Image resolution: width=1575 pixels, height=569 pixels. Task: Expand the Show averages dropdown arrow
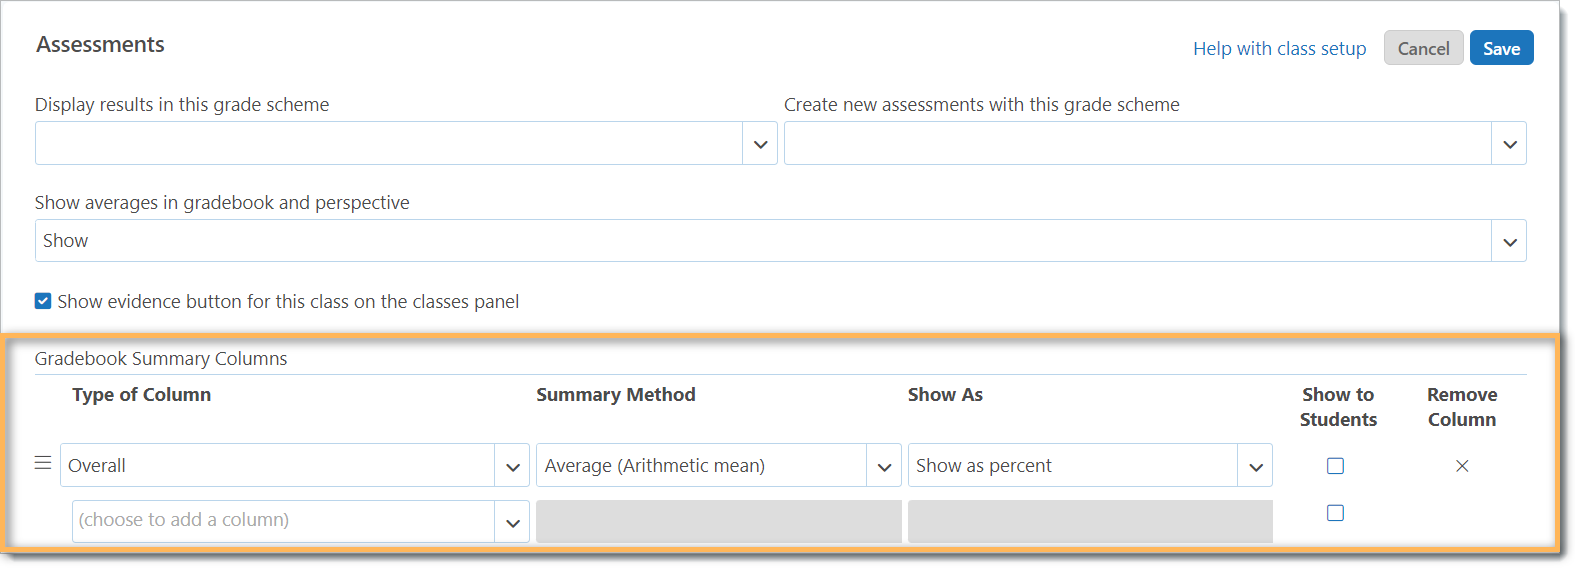pos(1509,241)
